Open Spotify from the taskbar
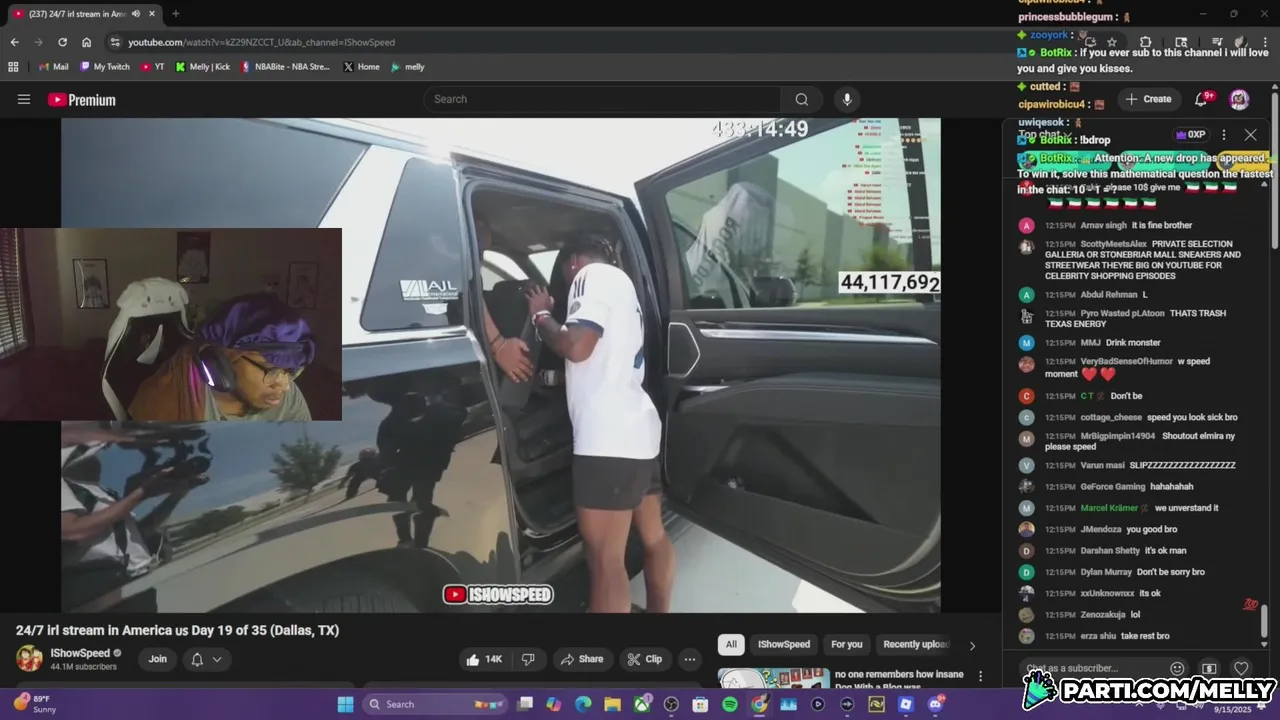Image resolution: width=1280 pixels, height=720 pixels. coord(729,704)
